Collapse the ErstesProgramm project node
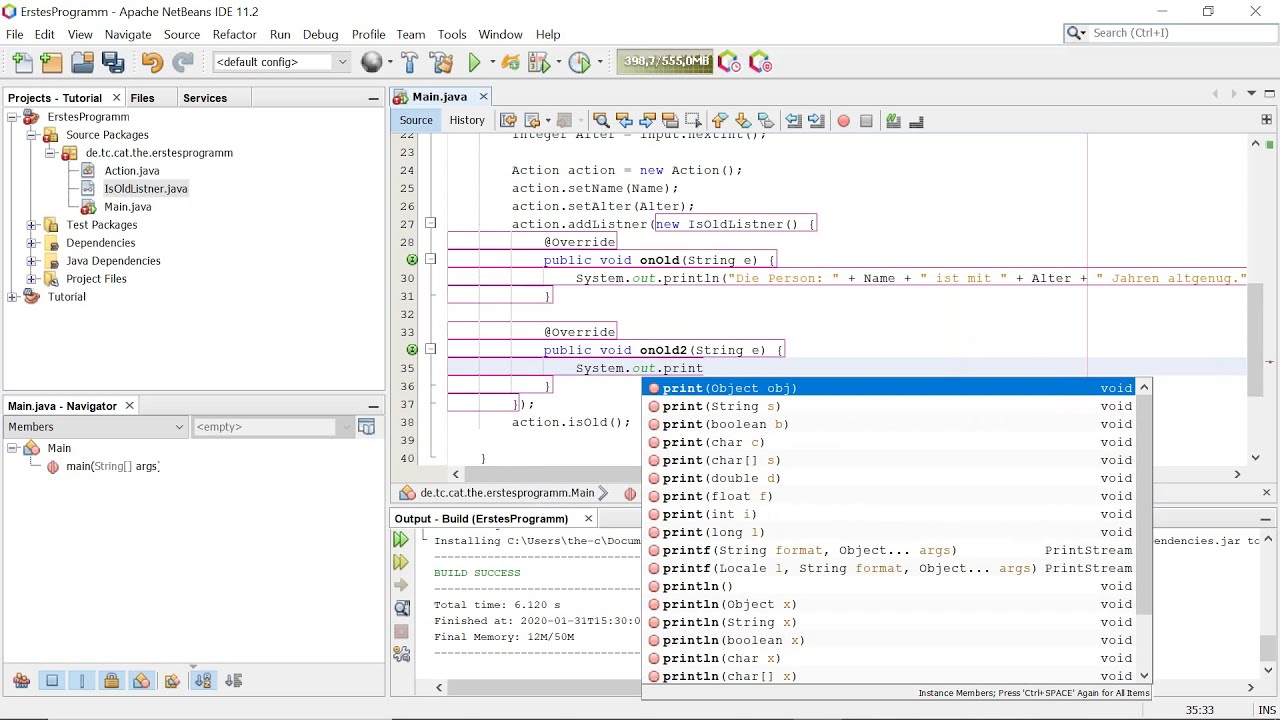The width and height of the screenshot is (1280, 720). 12,117
